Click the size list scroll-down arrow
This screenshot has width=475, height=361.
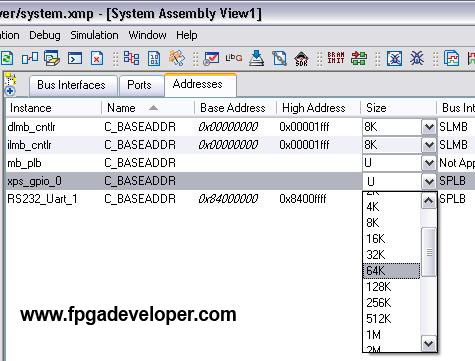tap(429, 343)
